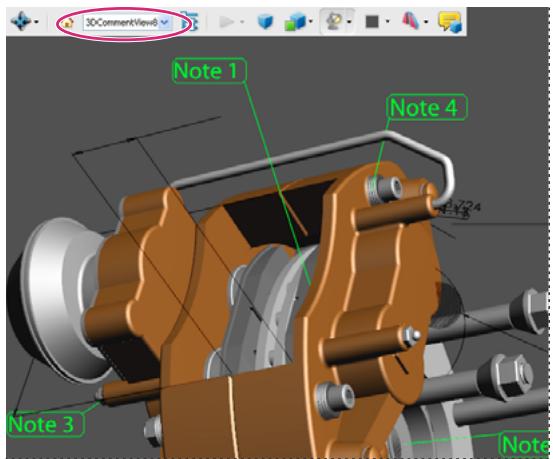This screenshot has height=459, width=553.
Task: Select the Note 4 comment label
Action: pos(427,107)
